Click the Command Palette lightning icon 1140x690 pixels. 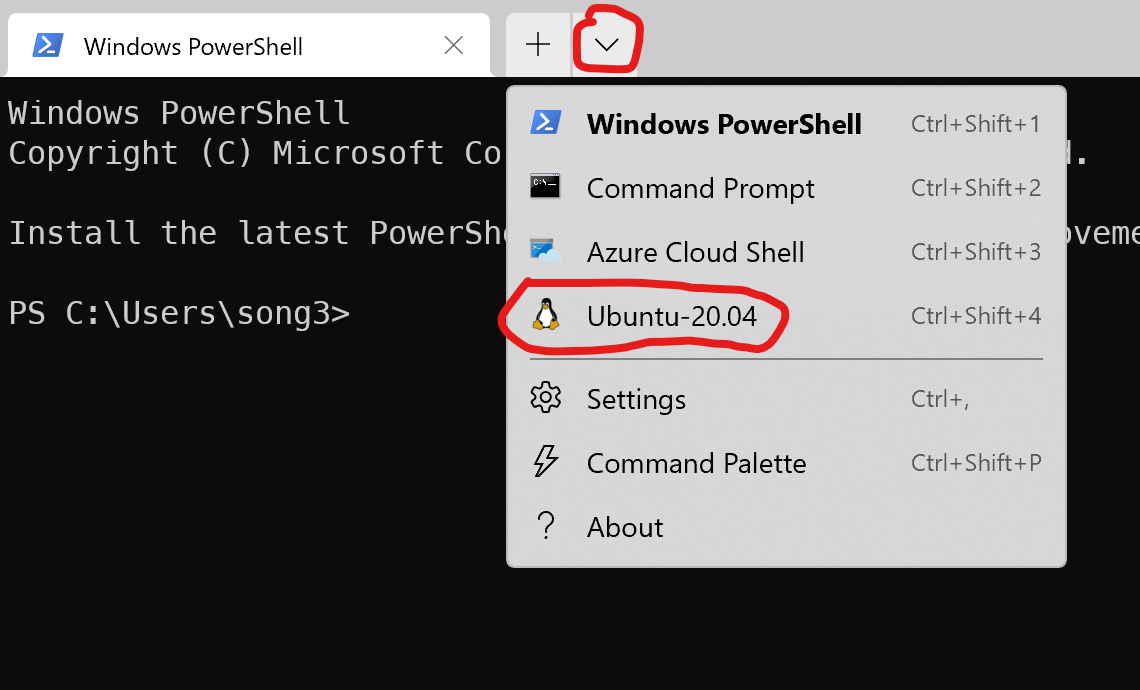click(x=545, y=462)
